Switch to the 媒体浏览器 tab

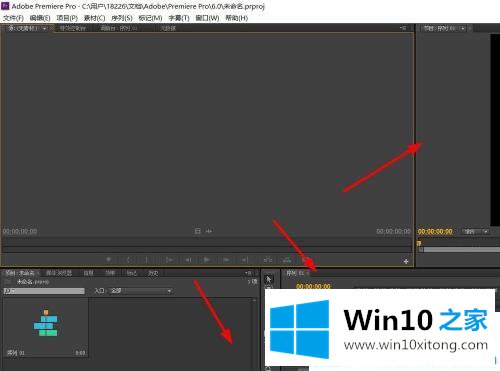pyautogui.click(x=59, y=273)
